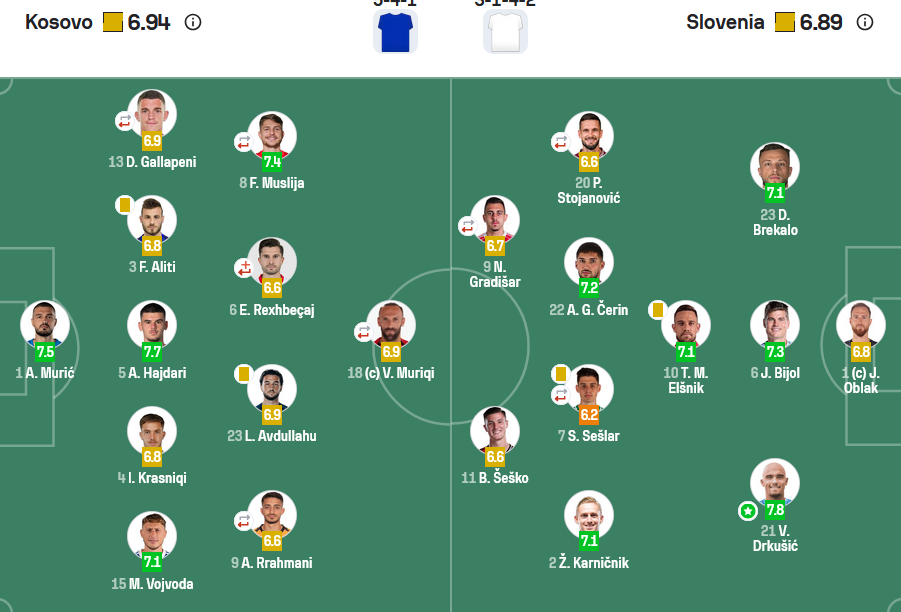
Task: Click Slovenia's white jersey icon
Action: coord(505,30)
